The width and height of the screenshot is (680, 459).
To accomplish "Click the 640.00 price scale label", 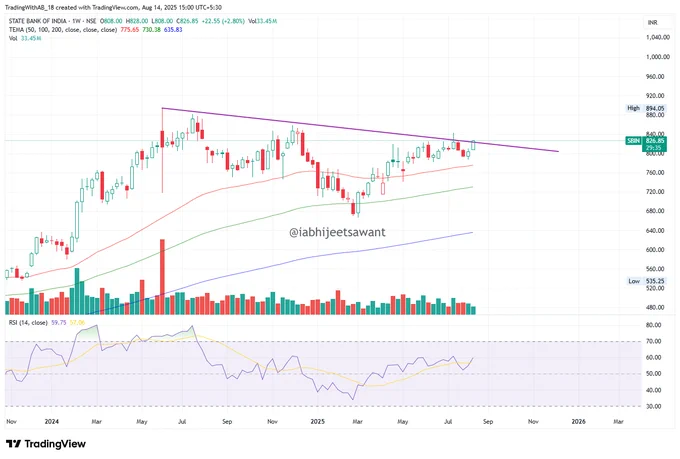I will 655,230.
